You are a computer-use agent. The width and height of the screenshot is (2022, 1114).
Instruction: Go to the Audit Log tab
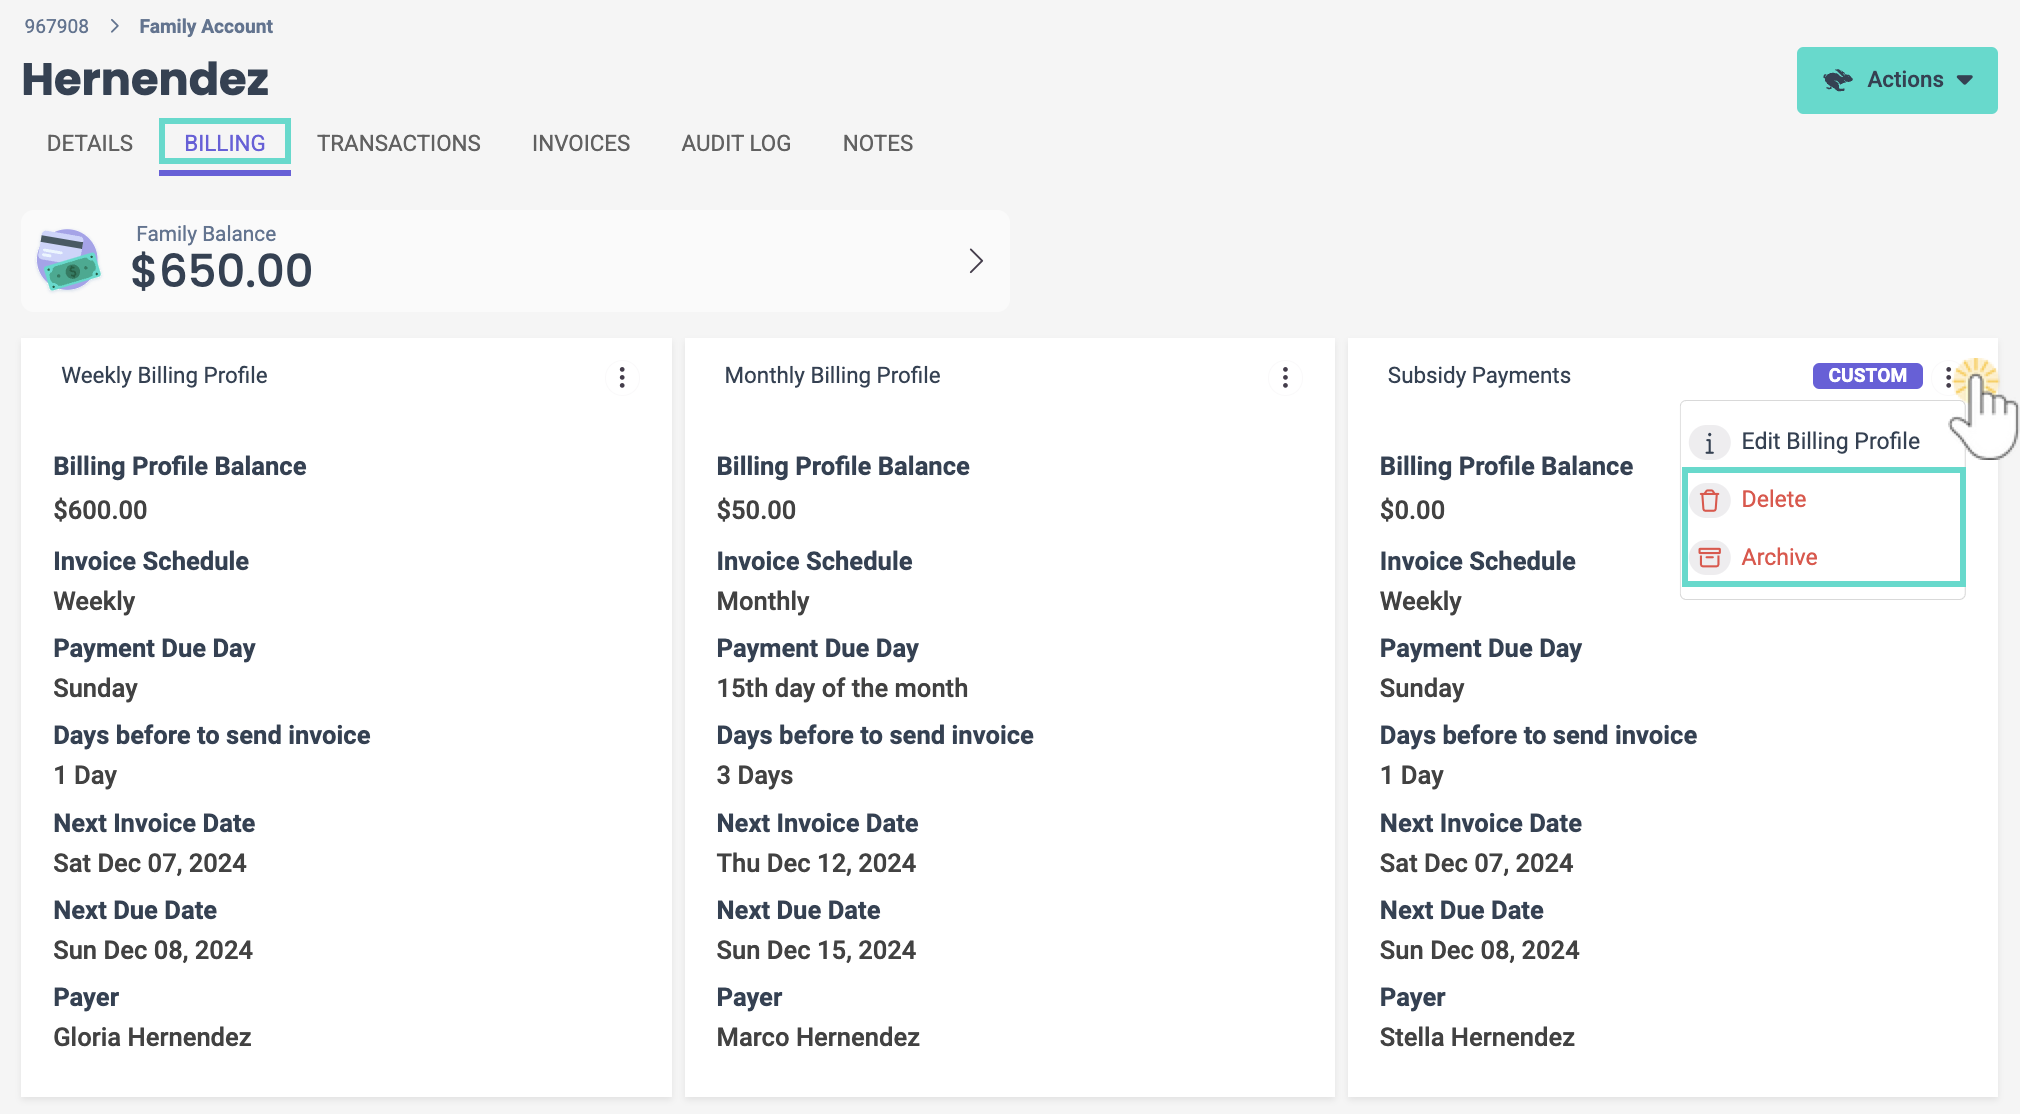click(x=736, y=143)
